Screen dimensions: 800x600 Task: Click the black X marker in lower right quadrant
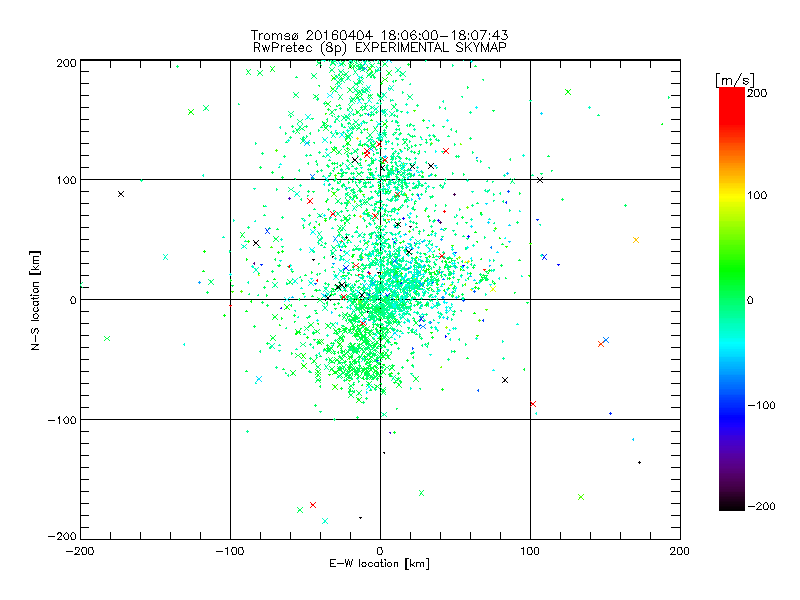[x=505, y=380]
